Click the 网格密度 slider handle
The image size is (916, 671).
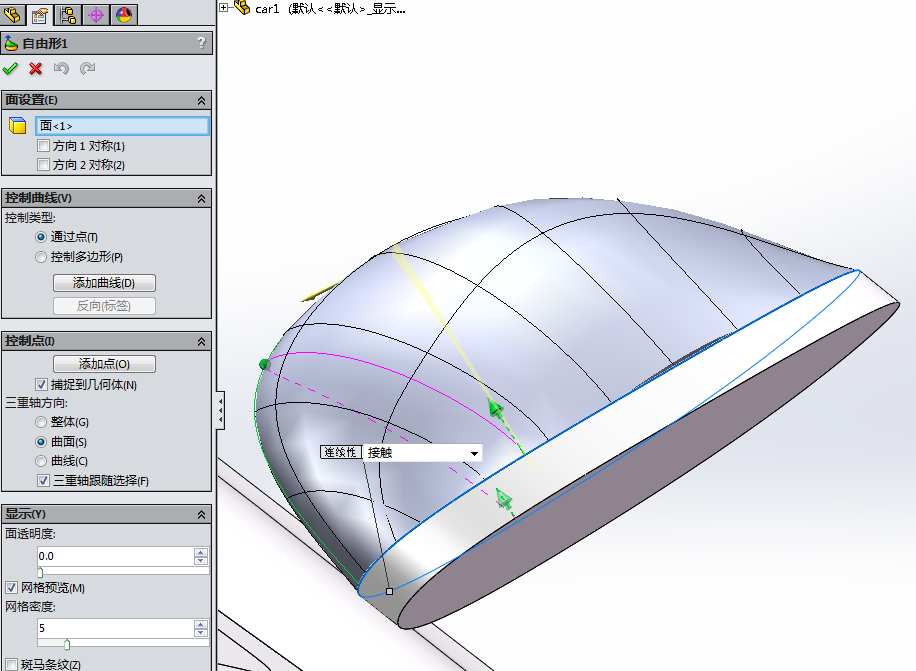click(x=67, y=644)
